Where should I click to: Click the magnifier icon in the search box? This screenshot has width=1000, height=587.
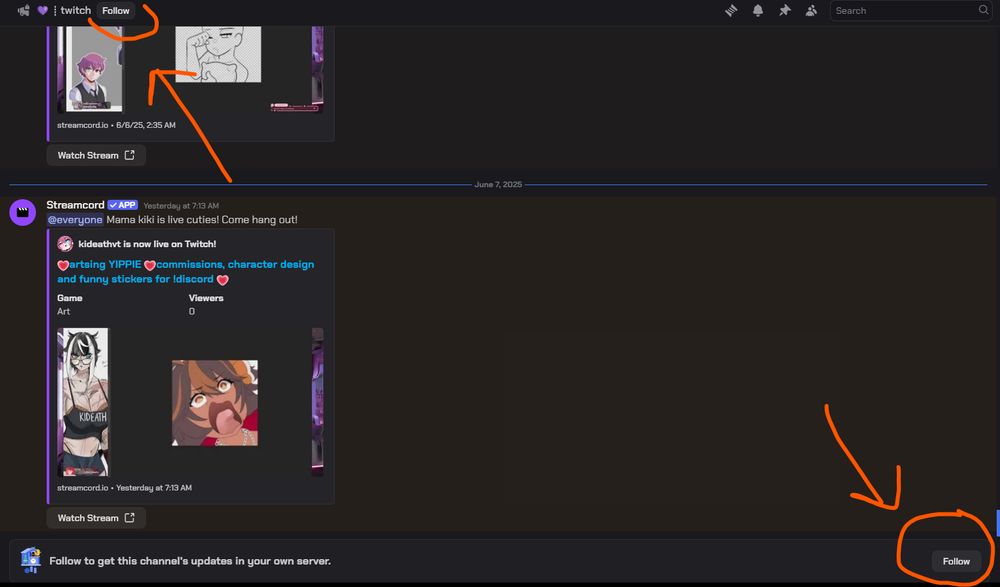pyautogui.click(x=983, y=10)
